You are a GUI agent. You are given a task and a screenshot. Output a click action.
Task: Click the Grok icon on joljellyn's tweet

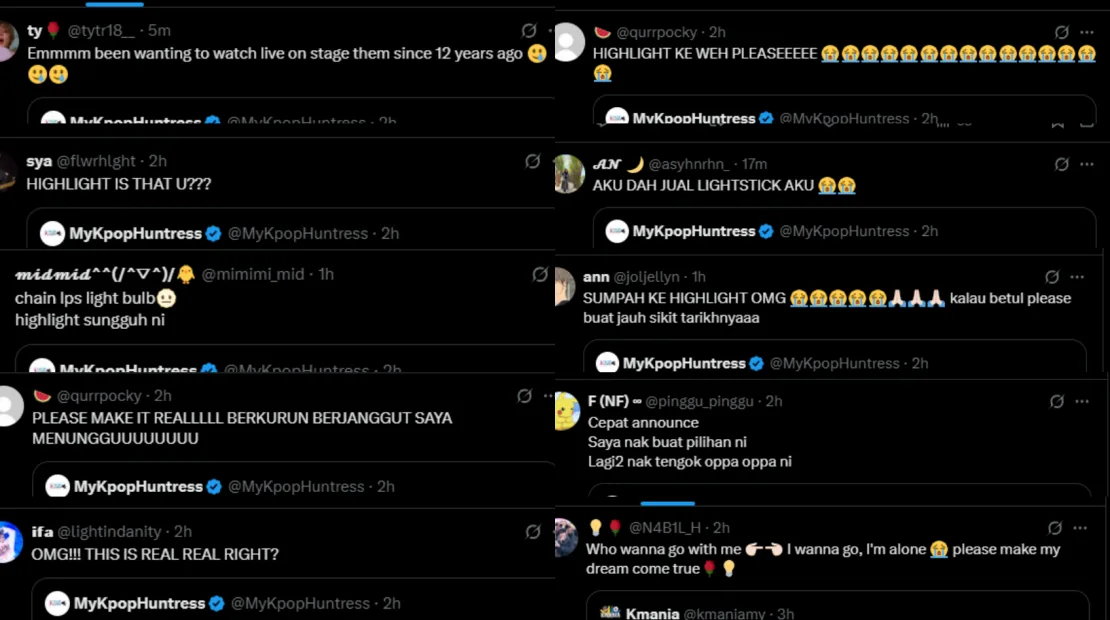(1052, 277)
